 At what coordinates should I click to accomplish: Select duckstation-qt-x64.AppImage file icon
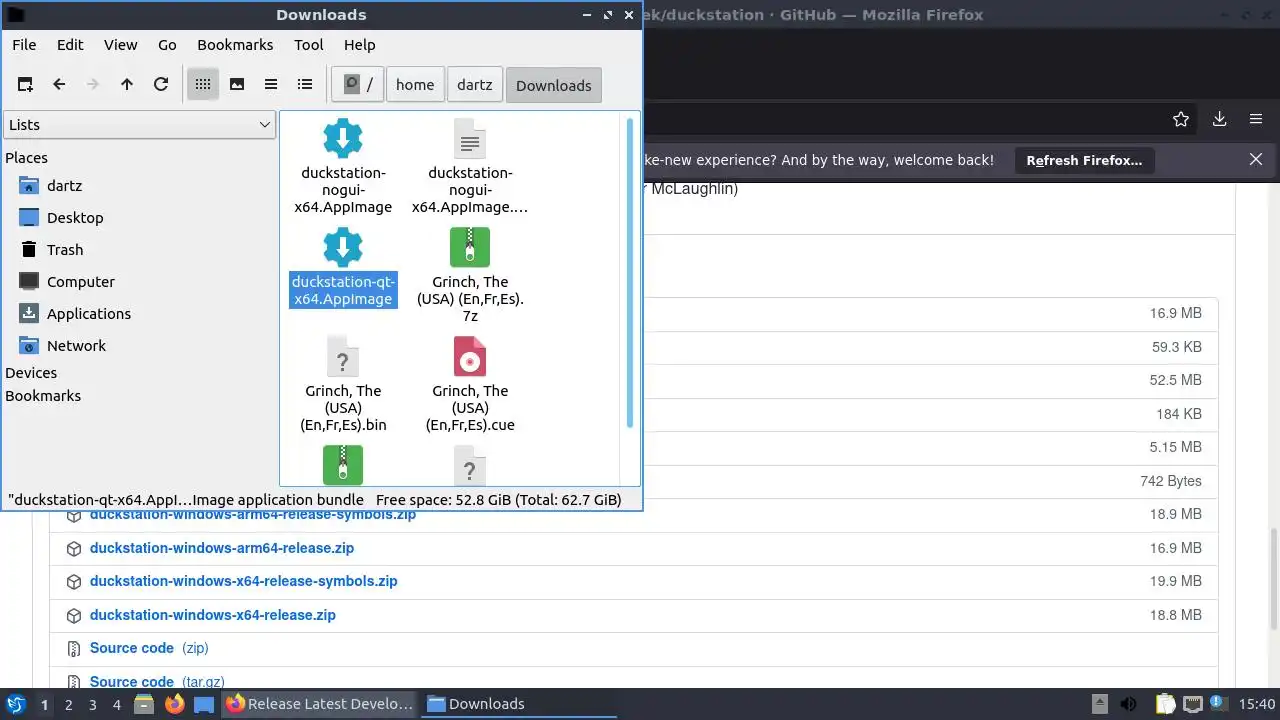pos(343,248)
